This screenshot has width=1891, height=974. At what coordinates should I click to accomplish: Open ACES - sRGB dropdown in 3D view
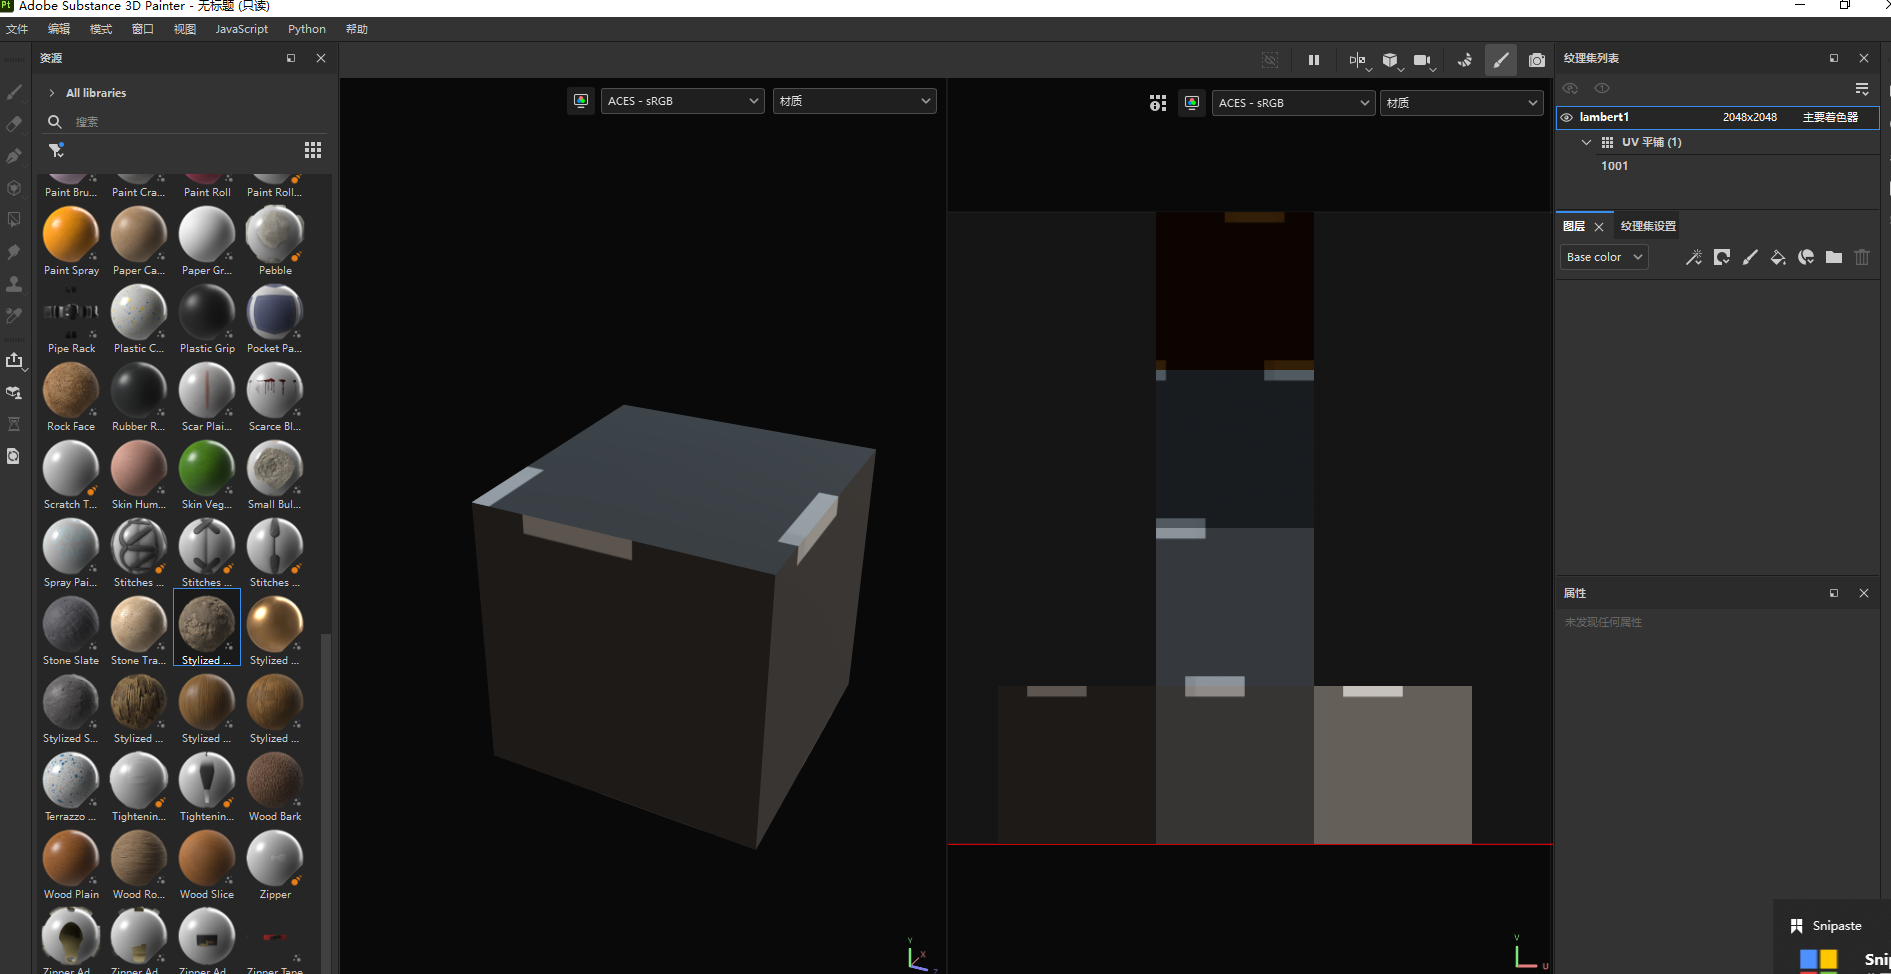pos(683,101)
